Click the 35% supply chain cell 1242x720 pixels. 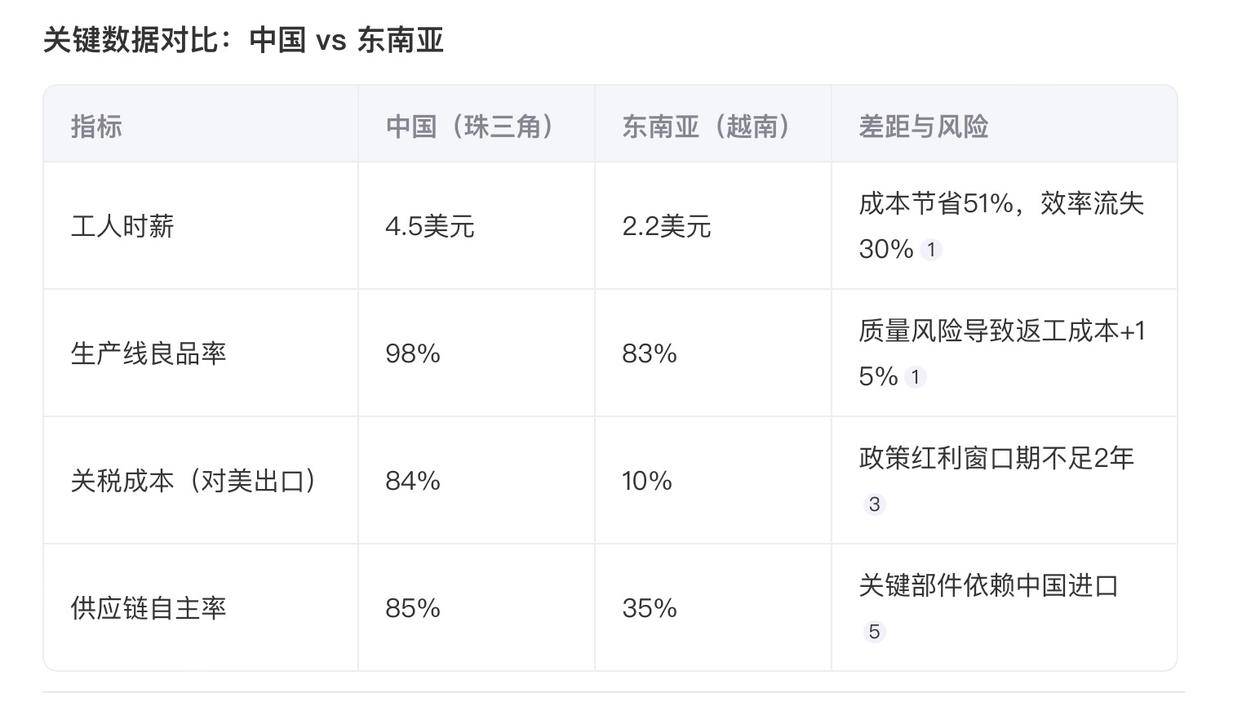click(649, 607)
